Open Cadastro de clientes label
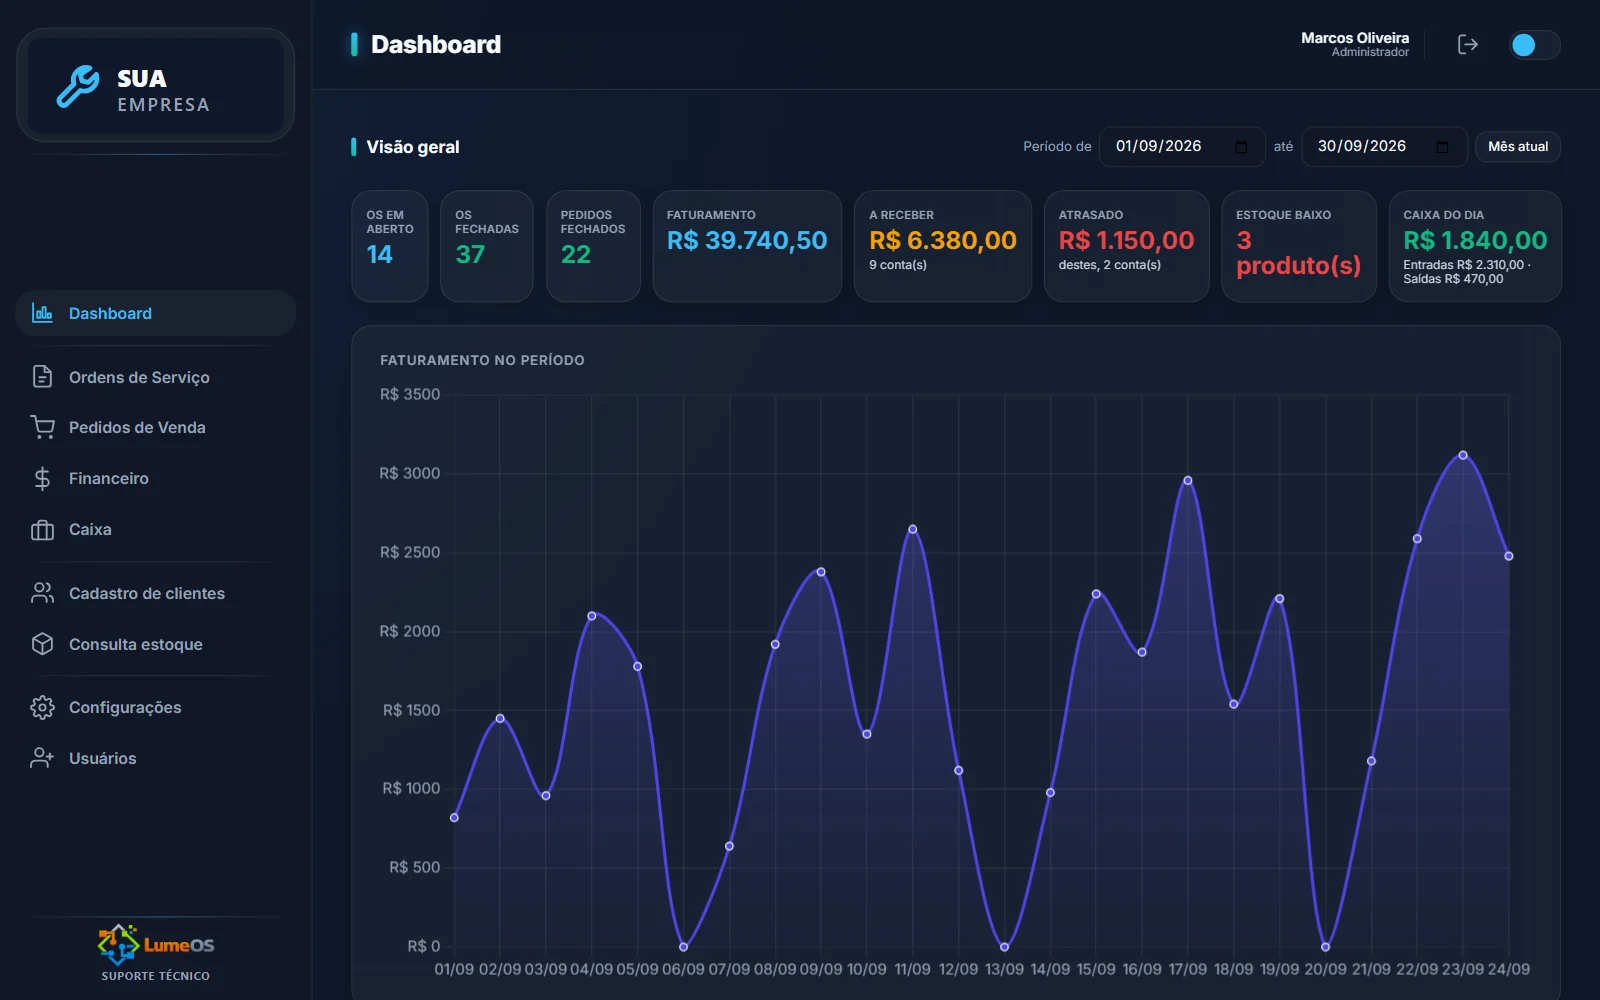 pos(147,593)
